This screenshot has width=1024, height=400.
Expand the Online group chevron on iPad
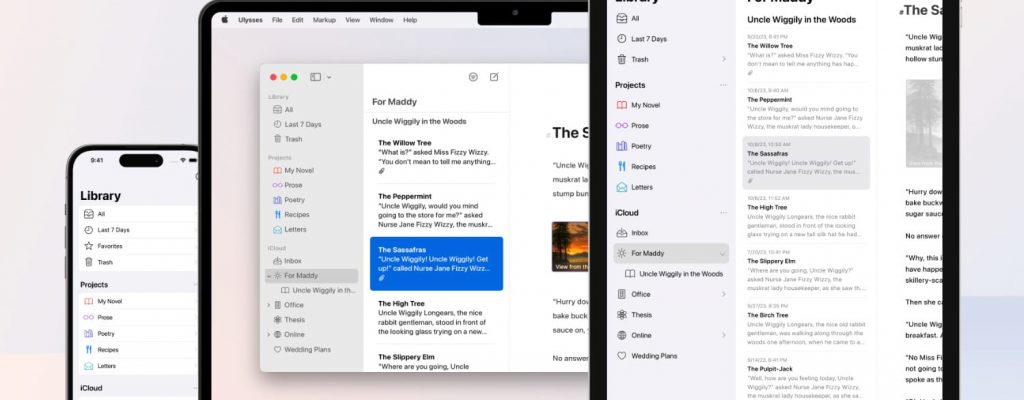(723, 335)
